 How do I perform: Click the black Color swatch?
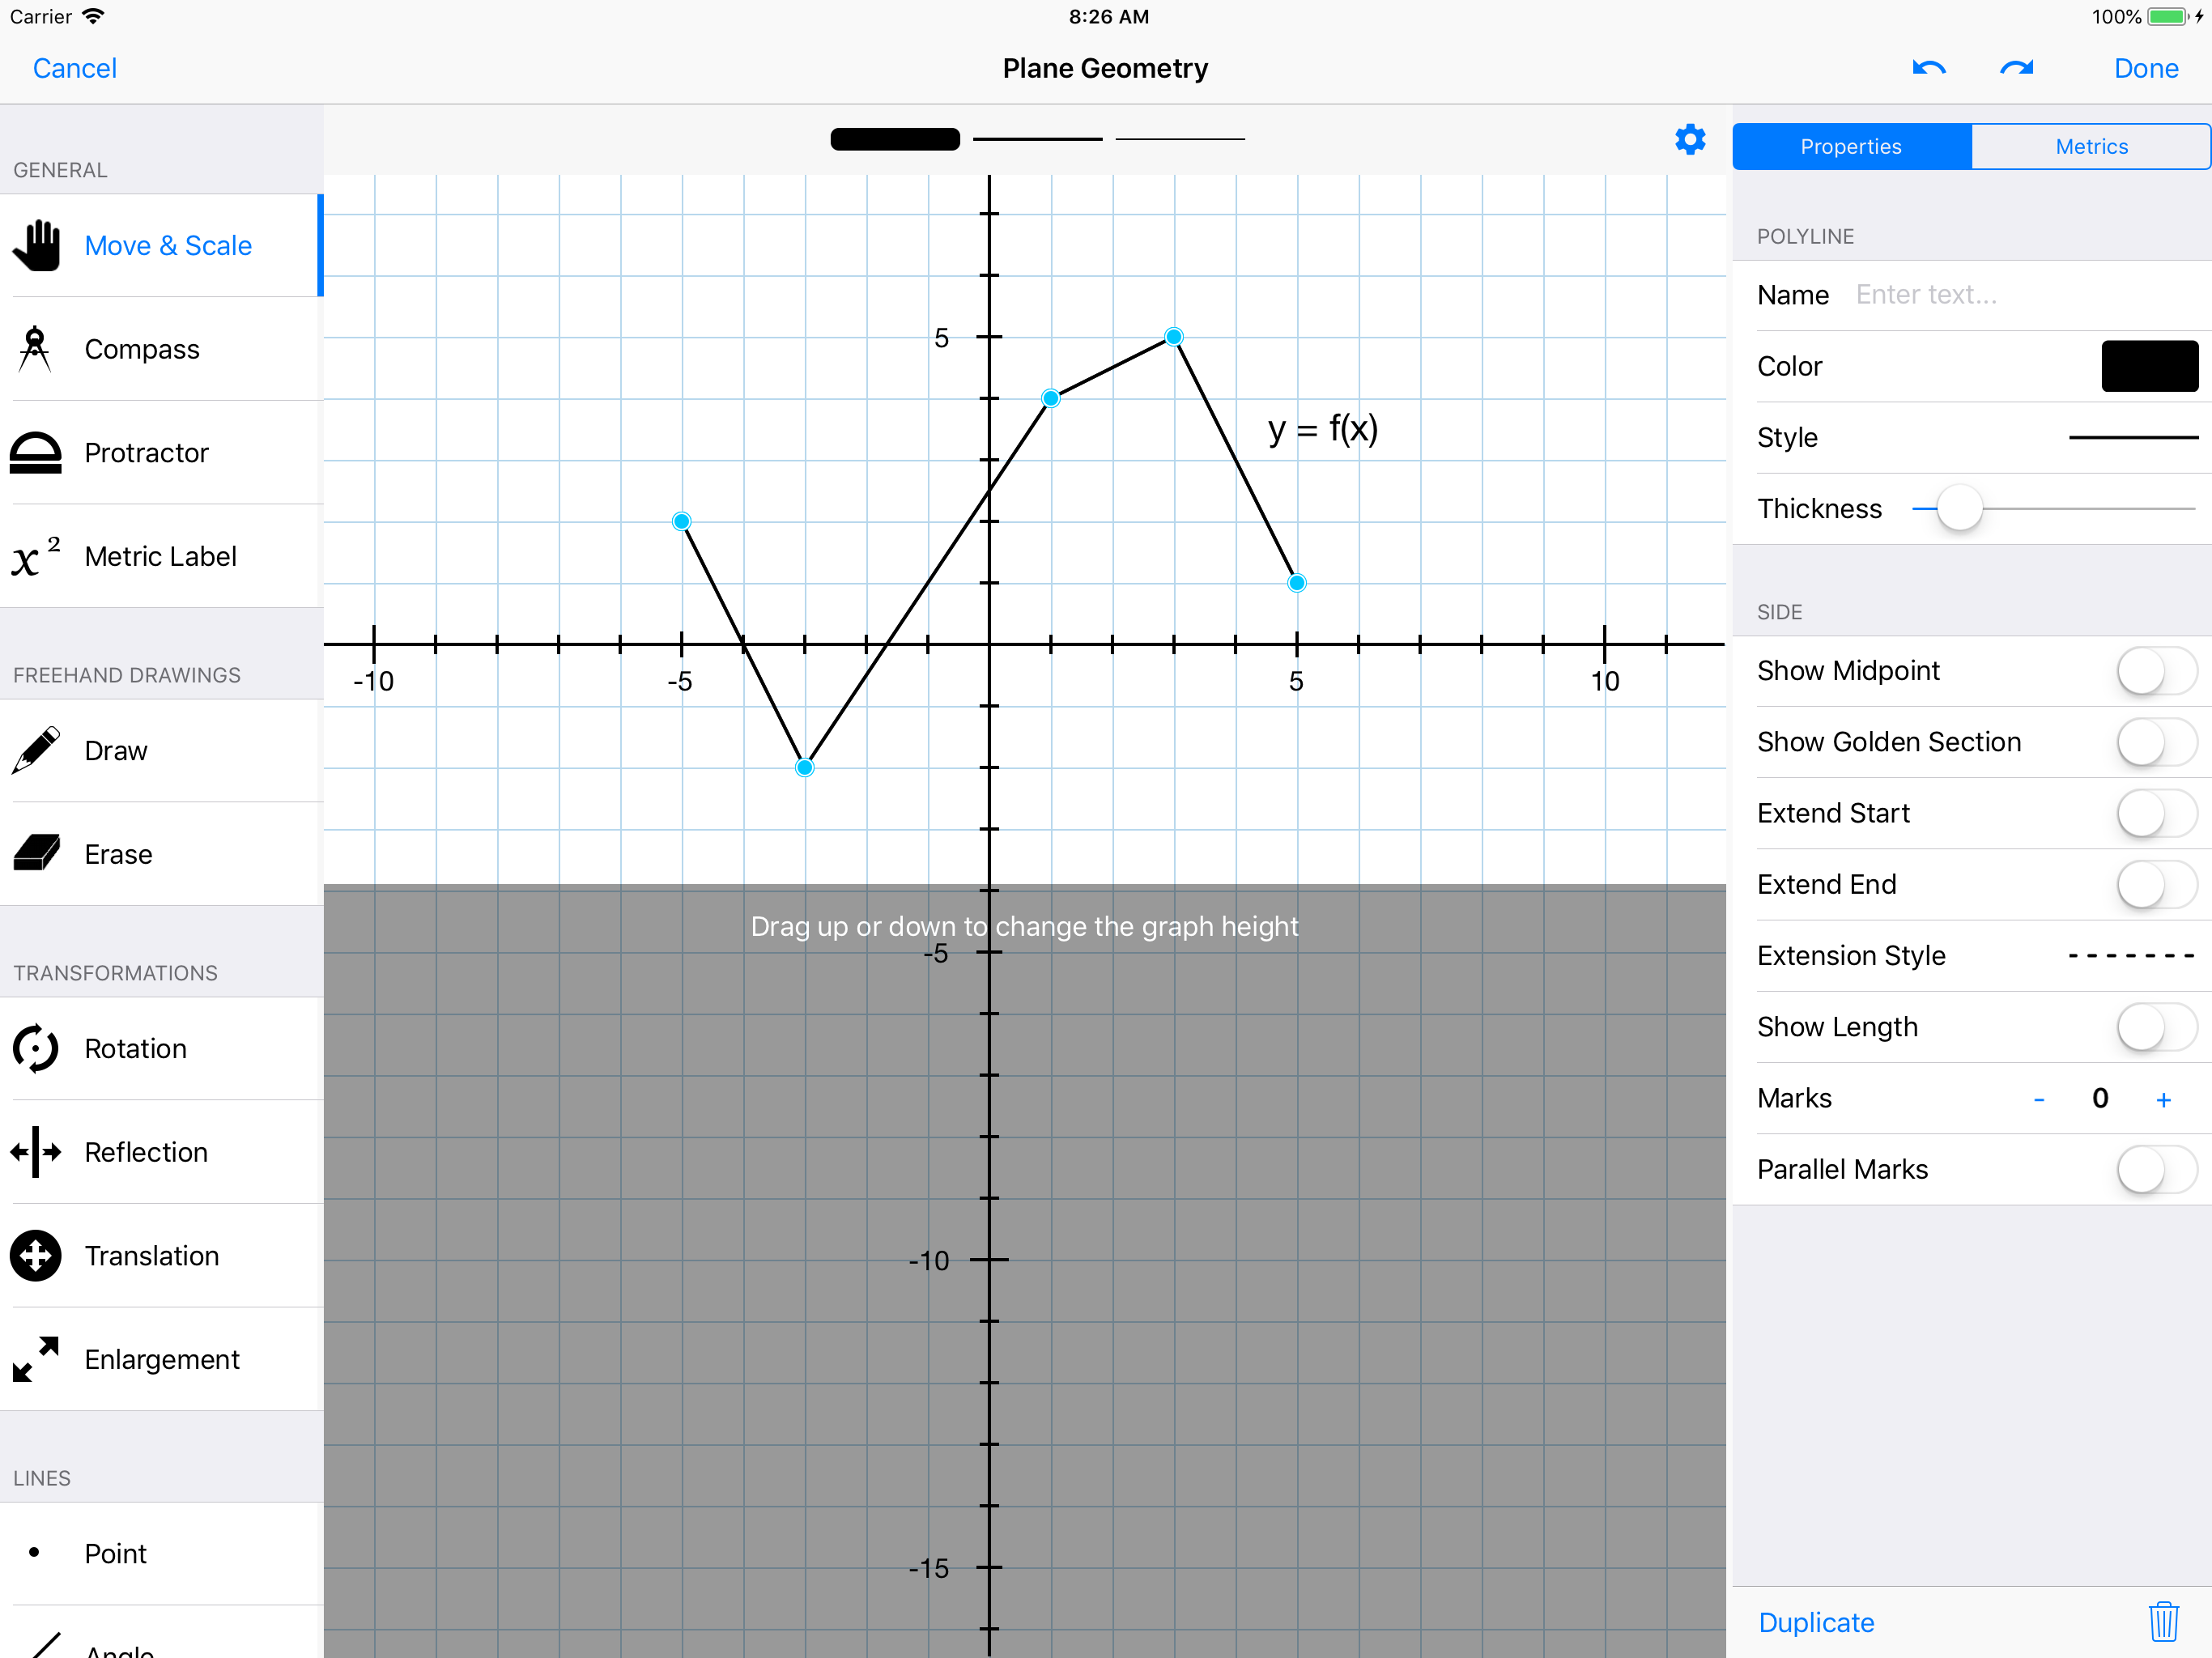tap(2148, 366)
